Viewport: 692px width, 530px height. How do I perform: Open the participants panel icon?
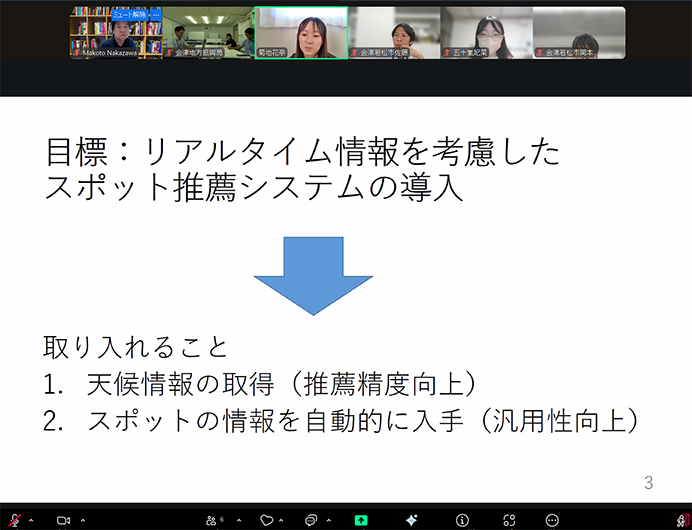tap(211, 520)
